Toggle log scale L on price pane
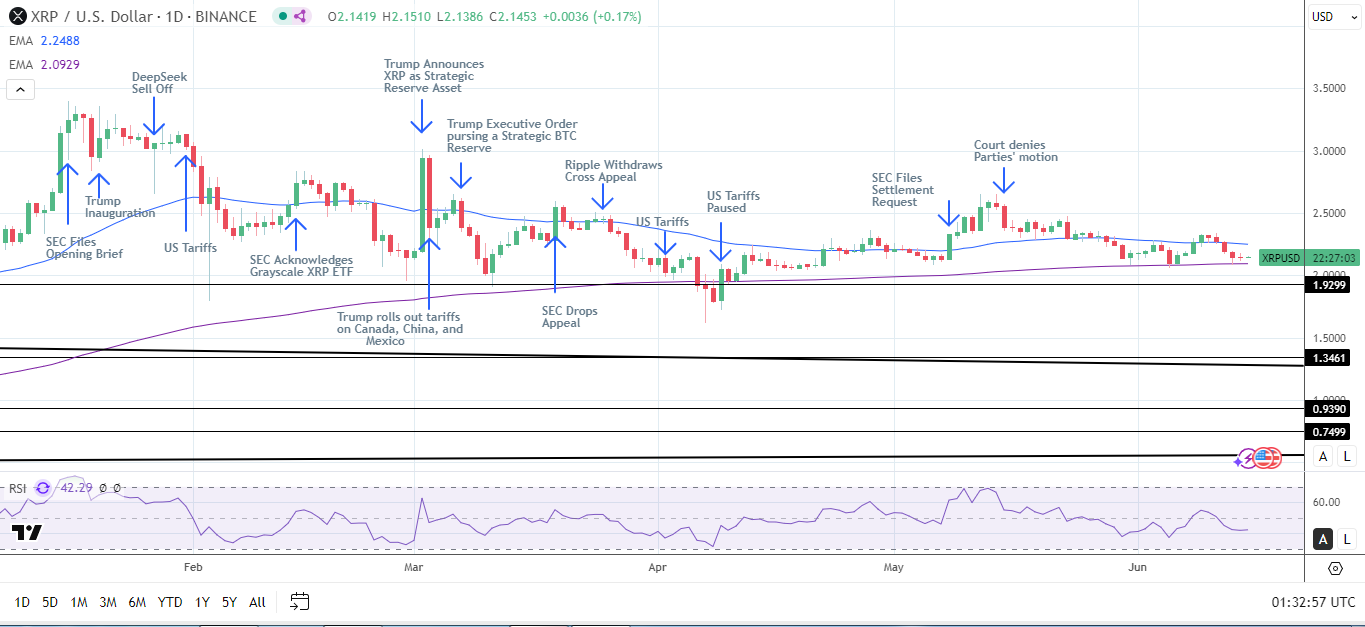Viewport: 1365px width, 627px height. 1347,457
